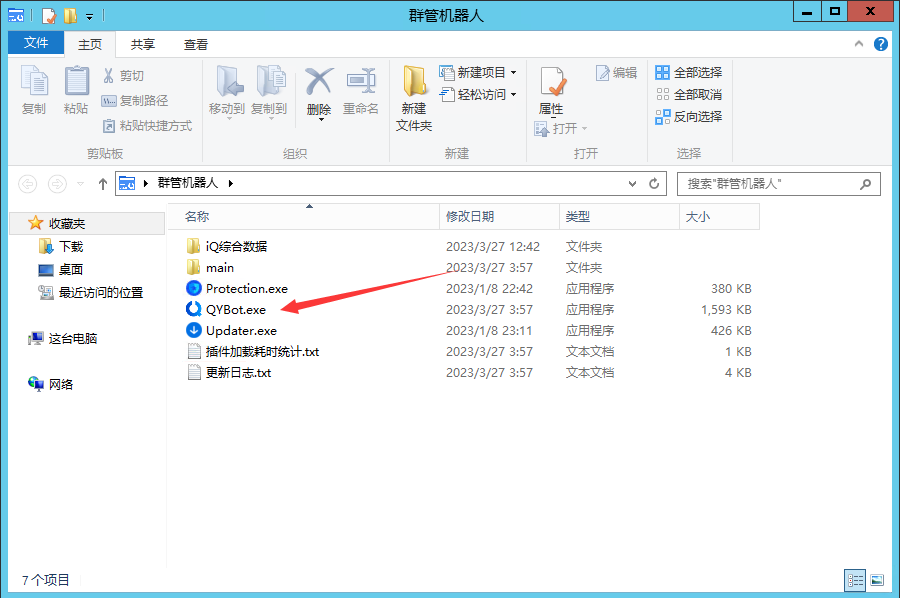This screenshot has width=900, height=598.
Task: Click the 380 KB size of Protection.exe
Action: [x=731, y=289]
